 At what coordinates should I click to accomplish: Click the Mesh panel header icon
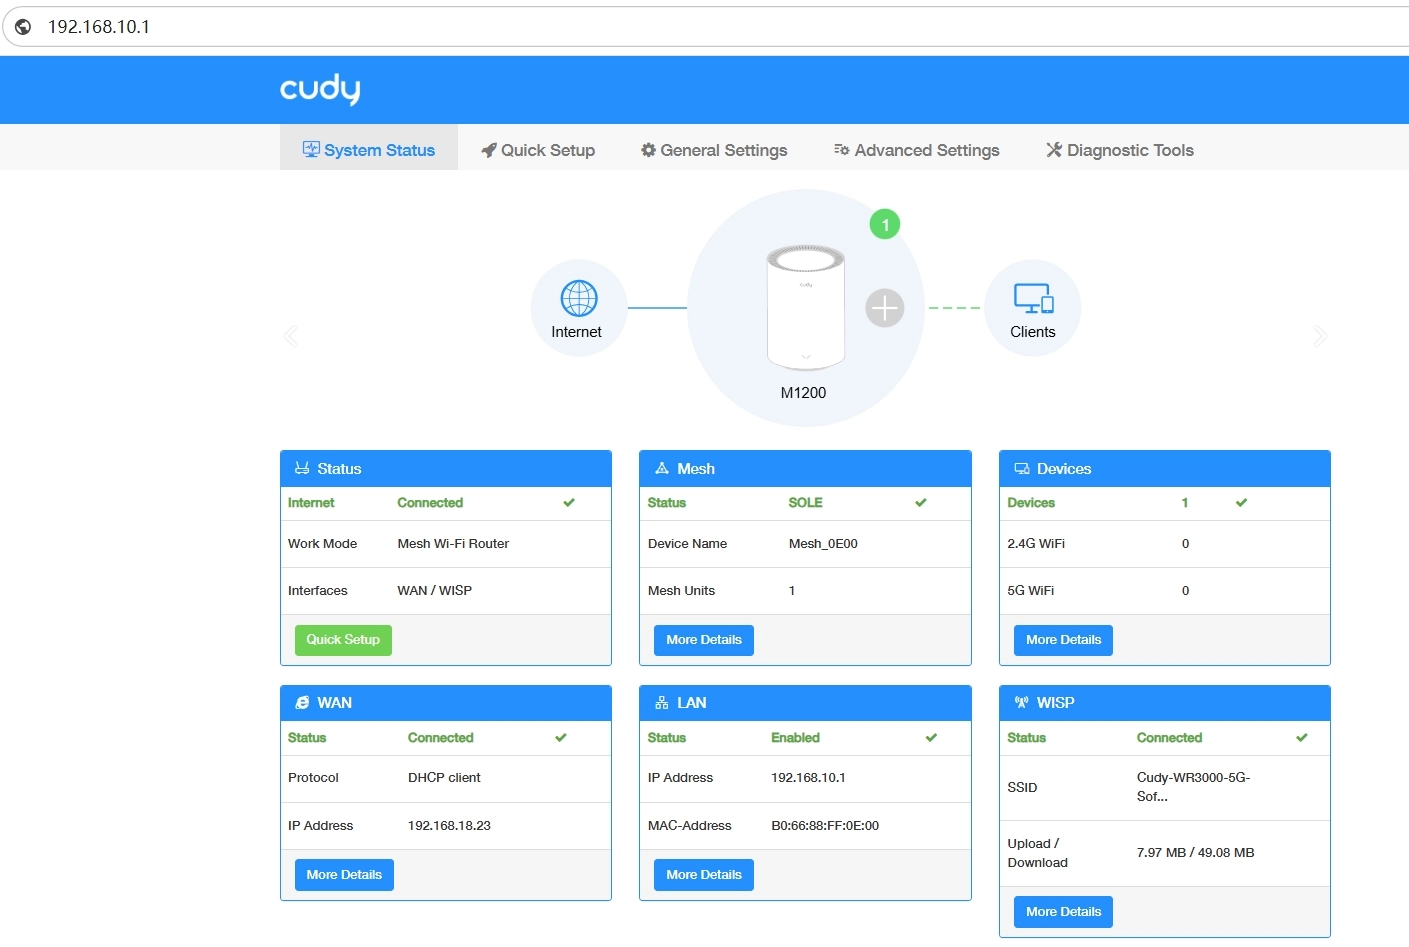pos(662,468)
